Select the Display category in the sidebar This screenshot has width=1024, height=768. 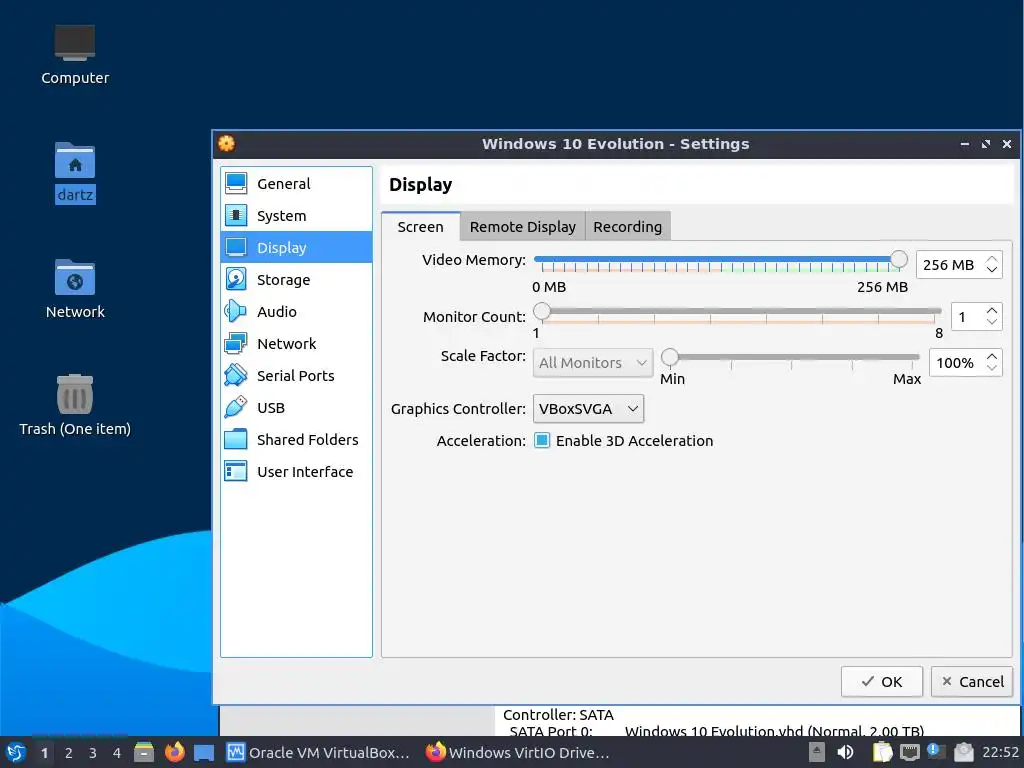tap(296, 248)
